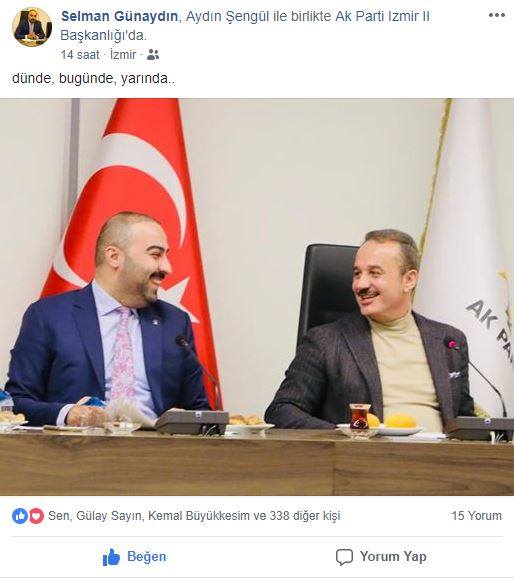
Task: Click the red heart reaction icon
Action: [x=36, y=516]
